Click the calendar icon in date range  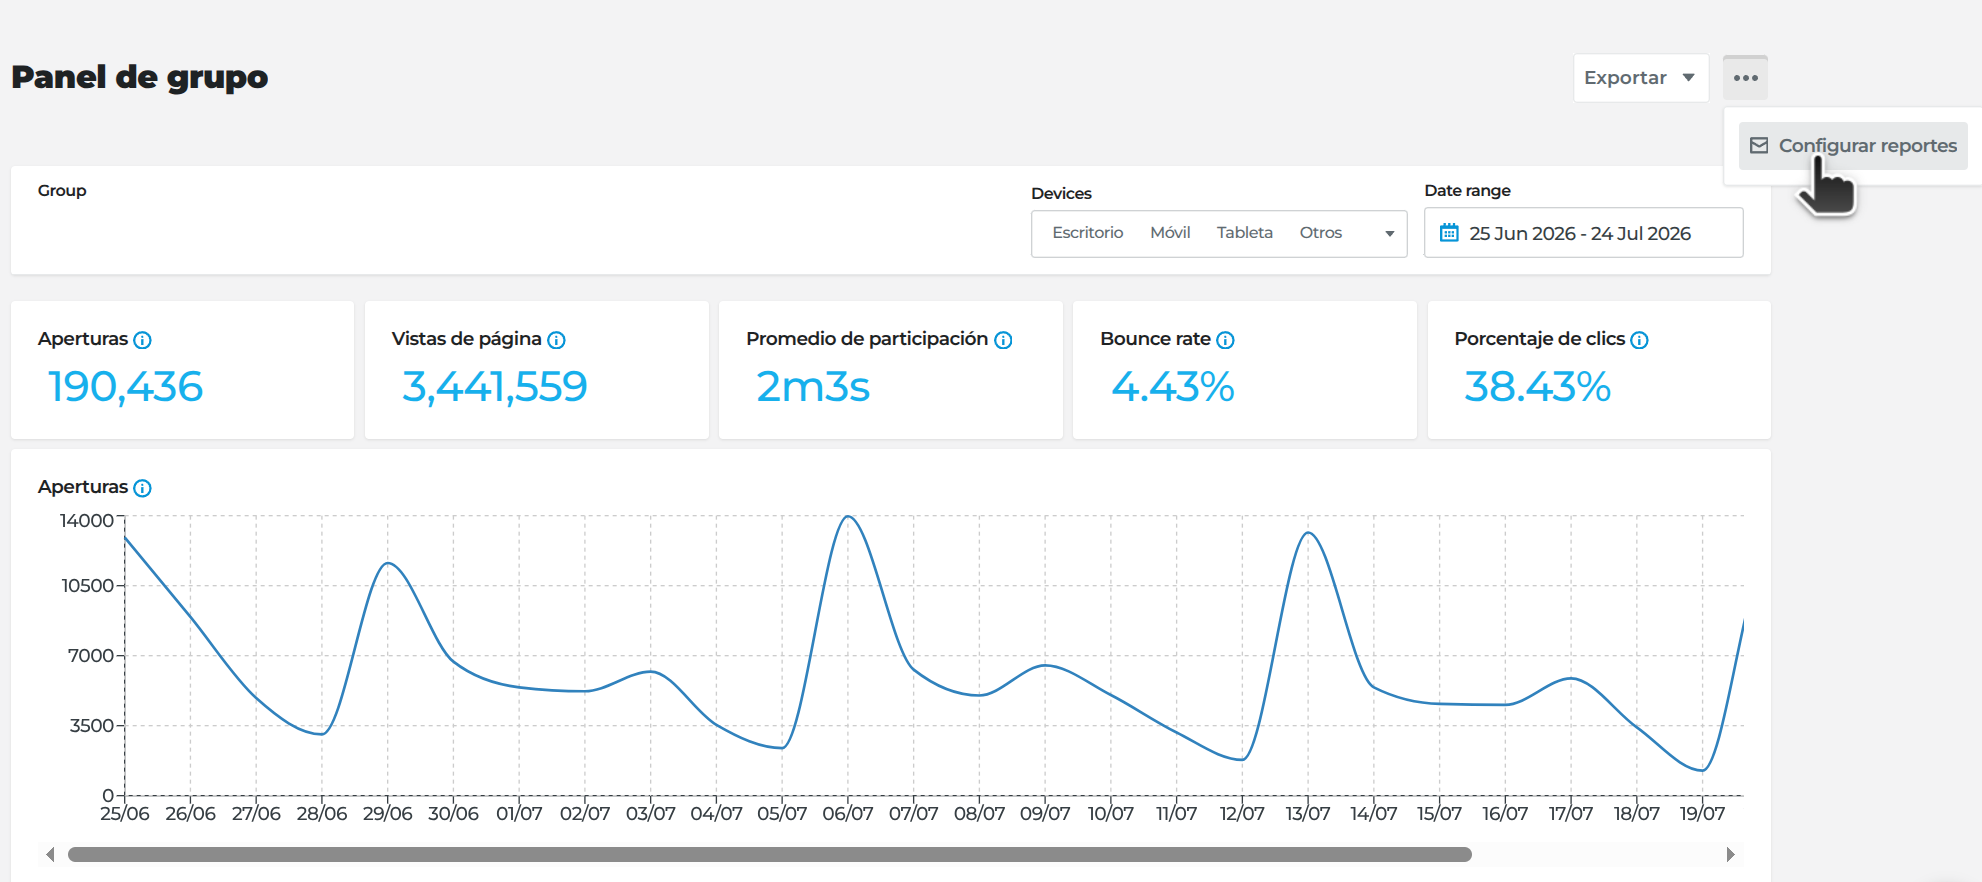pos(1449,233)
